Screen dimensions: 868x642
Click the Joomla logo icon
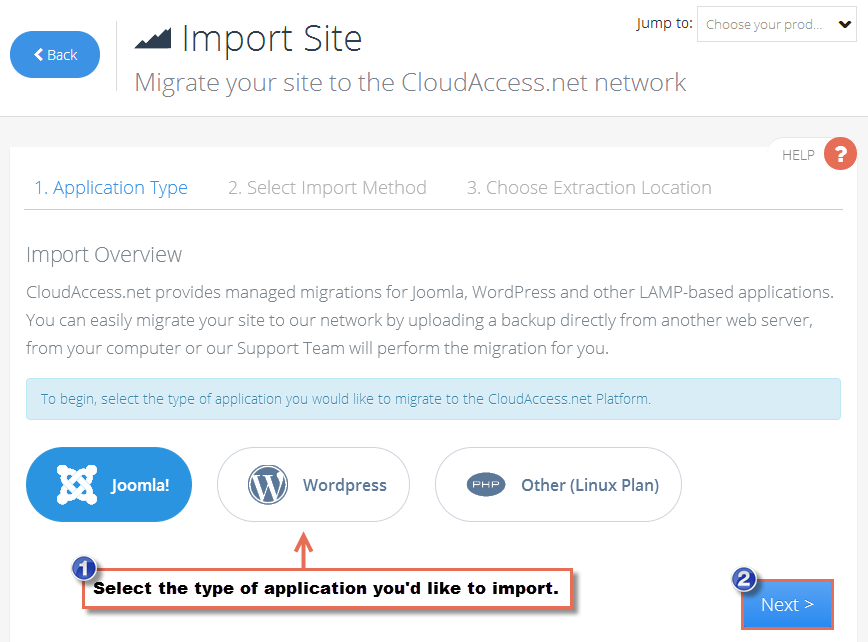pos(77,485)
